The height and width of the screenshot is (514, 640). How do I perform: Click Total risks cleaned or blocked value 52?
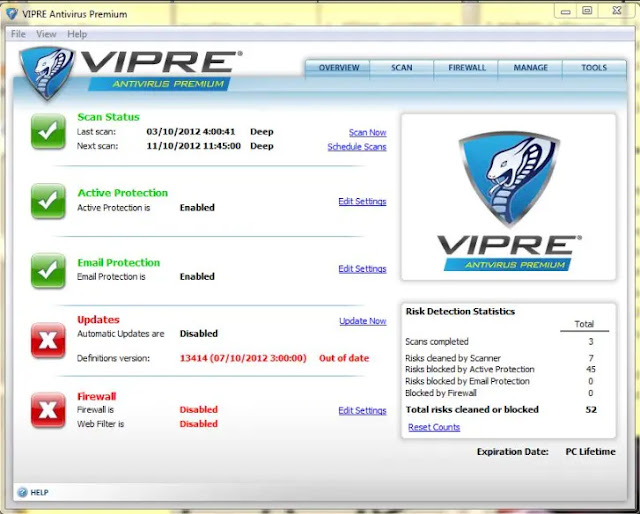tap(591, 409)
